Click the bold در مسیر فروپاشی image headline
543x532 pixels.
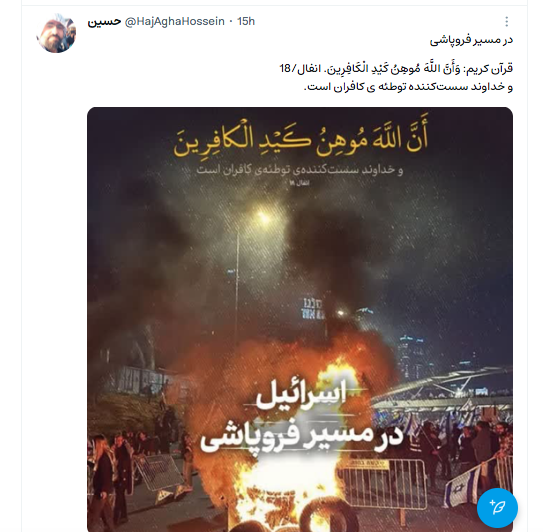pos(301,438)
